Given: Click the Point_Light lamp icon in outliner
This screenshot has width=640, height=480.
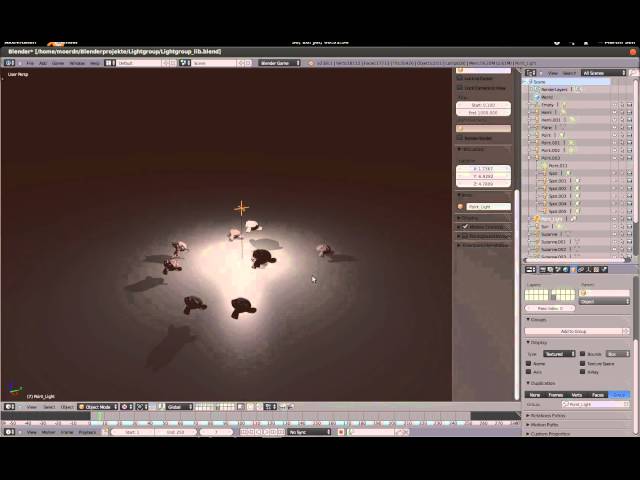Looking at the screenshot, I should [537, 219].
